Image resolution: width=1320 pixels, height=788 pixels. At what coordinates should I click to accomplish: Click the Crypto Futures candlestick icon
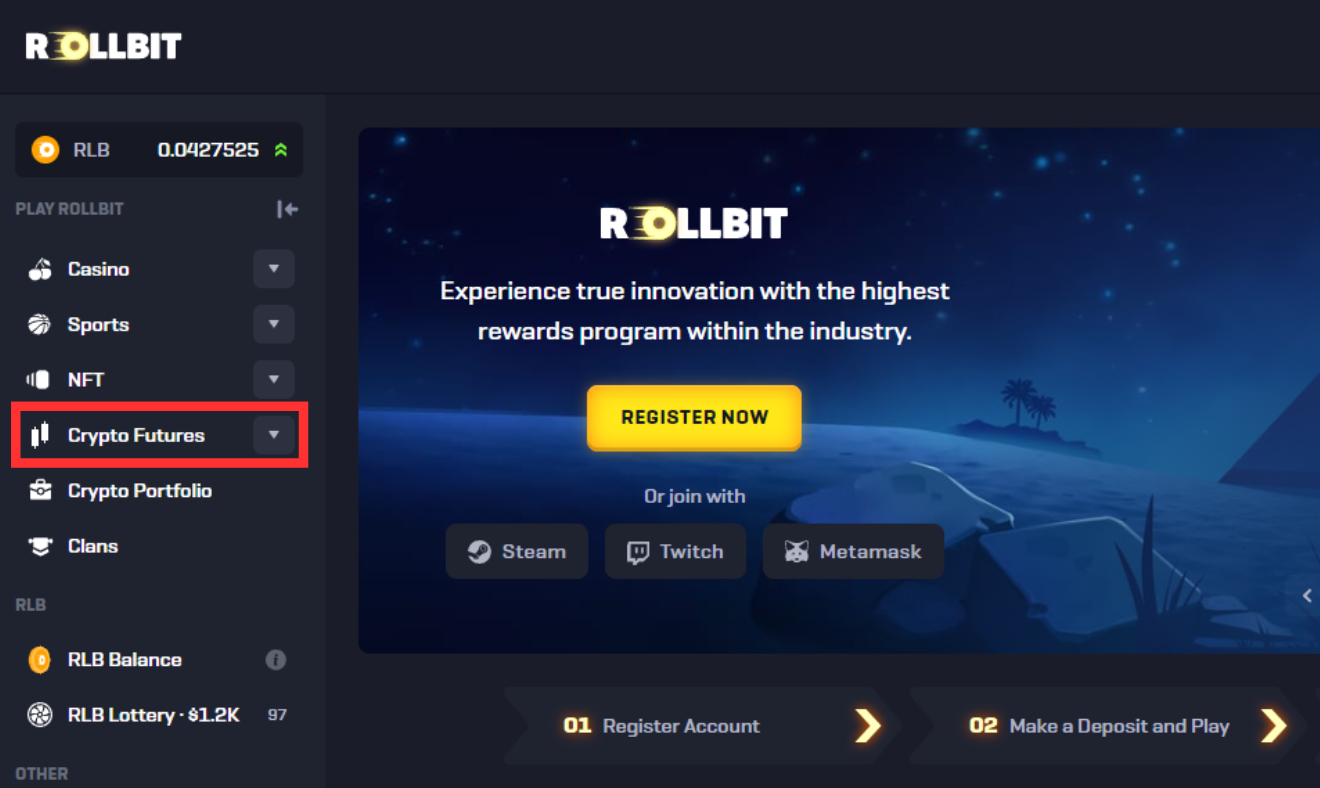point(40,435)
